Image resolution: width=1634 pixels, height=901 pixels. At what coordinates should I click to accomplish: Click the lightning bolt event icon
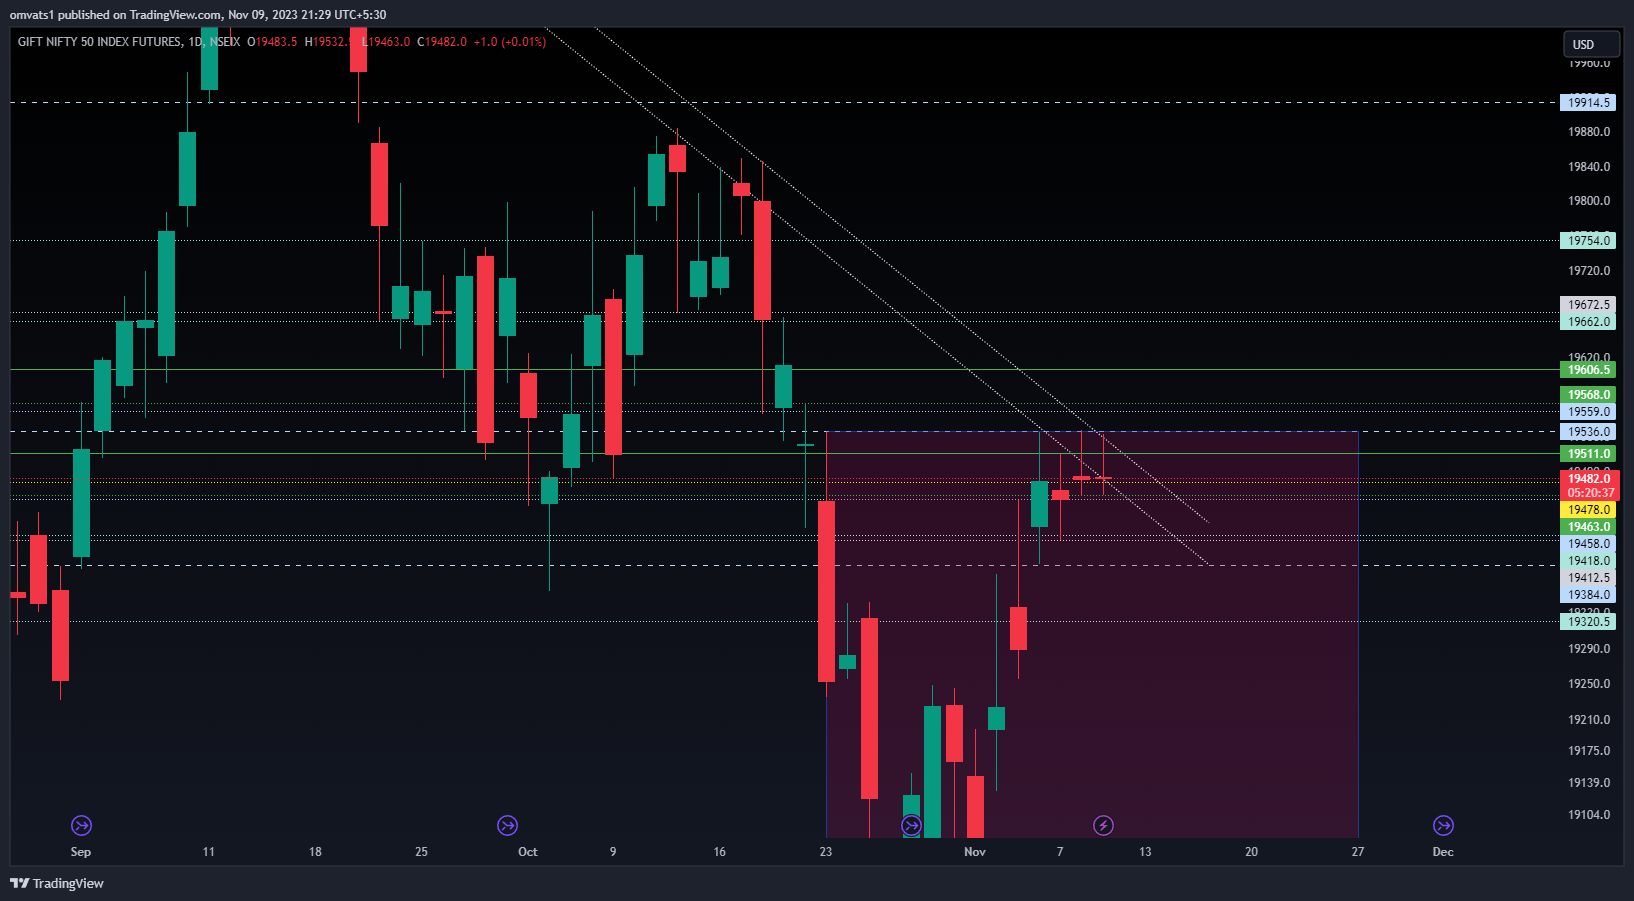point(1103,825)
